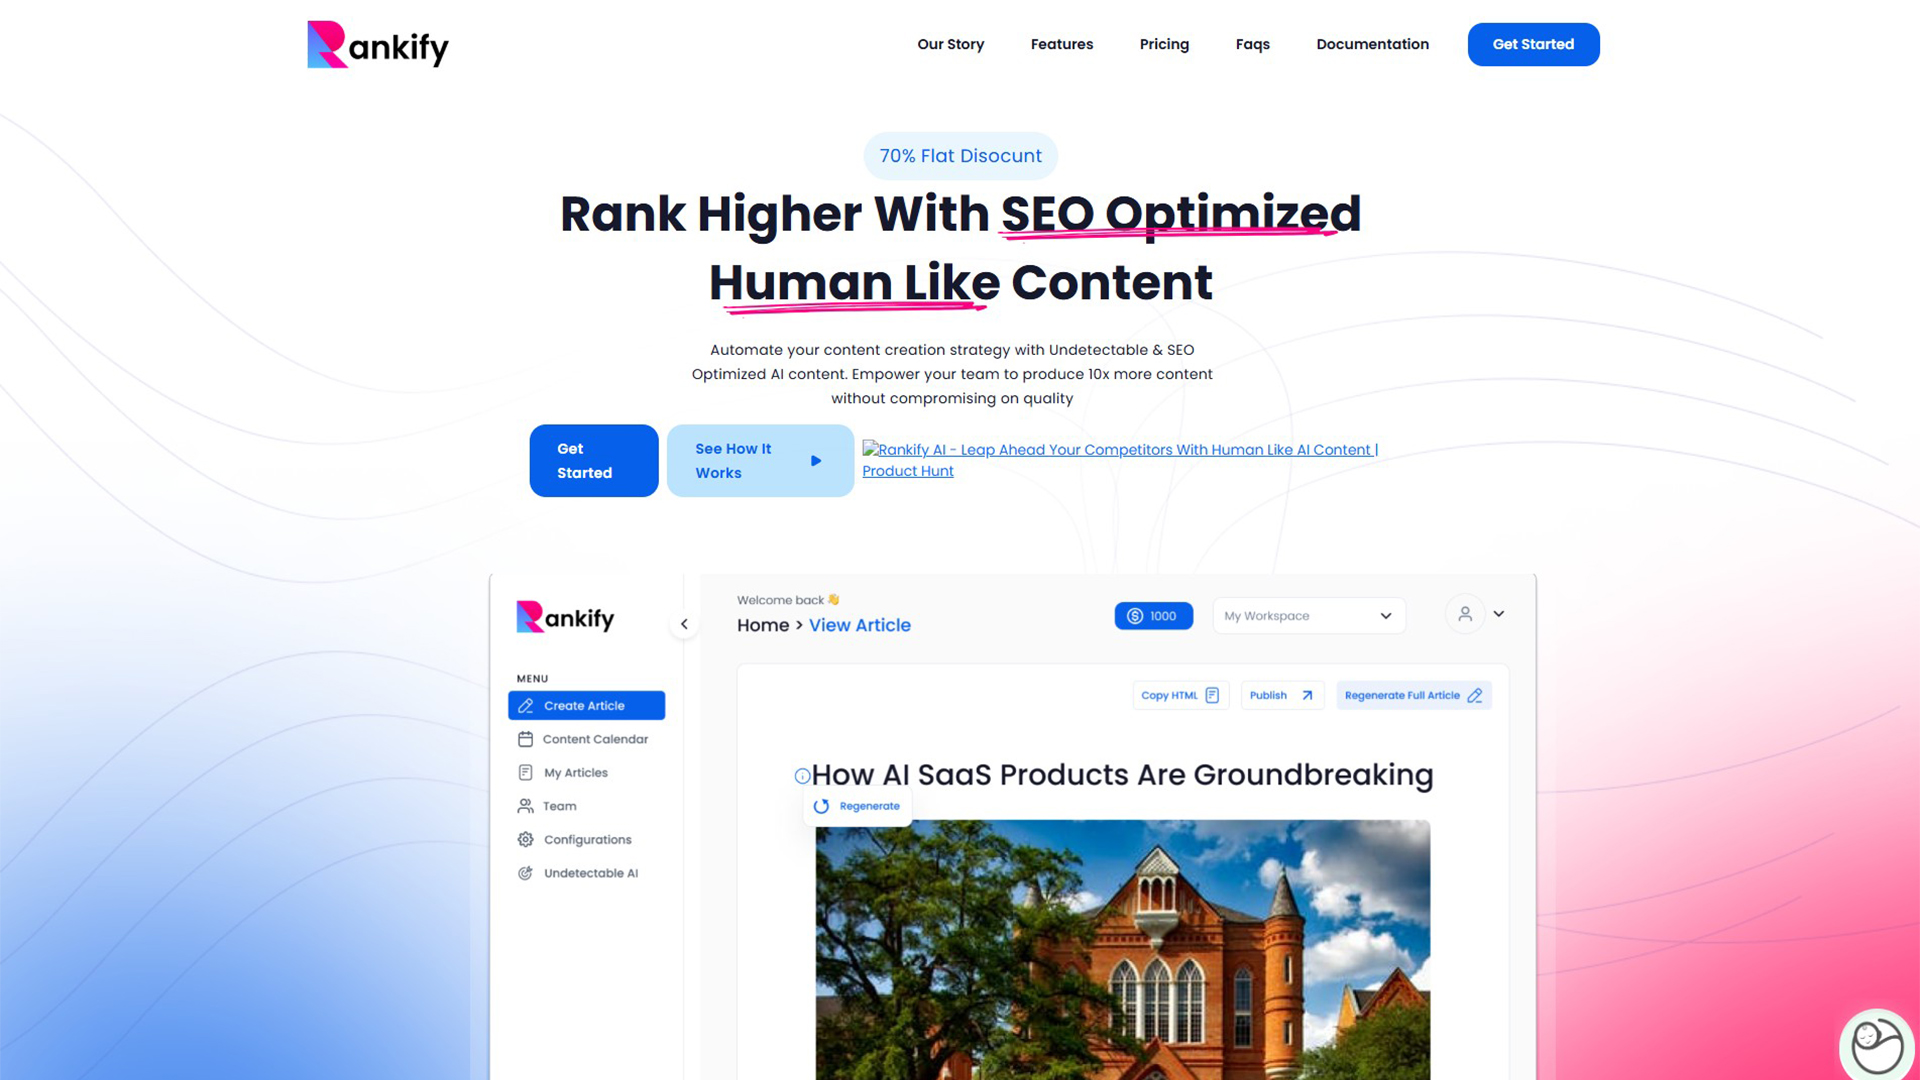Click the Regenerate circular arrow icon
The width and height of the screenshot is (1920, 1080).
821,806
